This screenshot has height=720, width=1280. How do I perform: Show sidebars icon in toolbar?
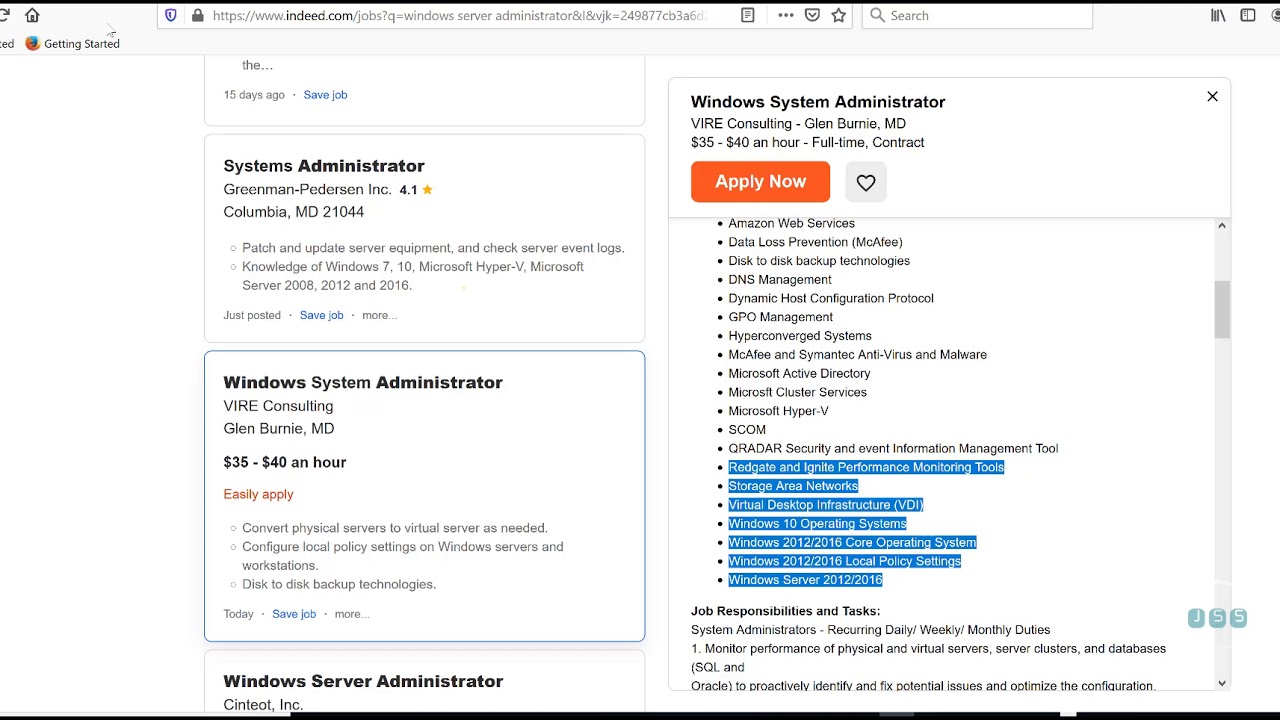click(1247, 15)
